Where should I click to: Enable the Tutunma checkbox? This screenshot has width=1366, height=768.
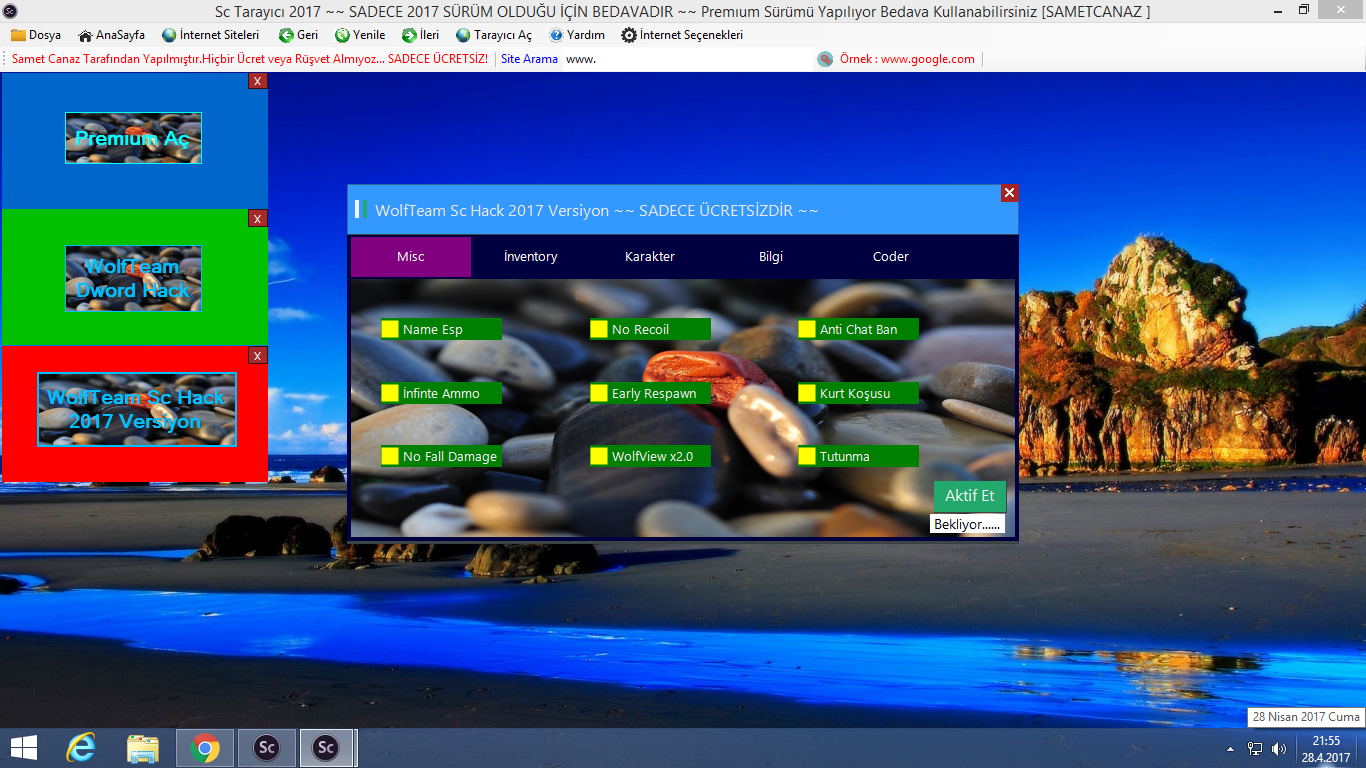(x=807, y=456)
